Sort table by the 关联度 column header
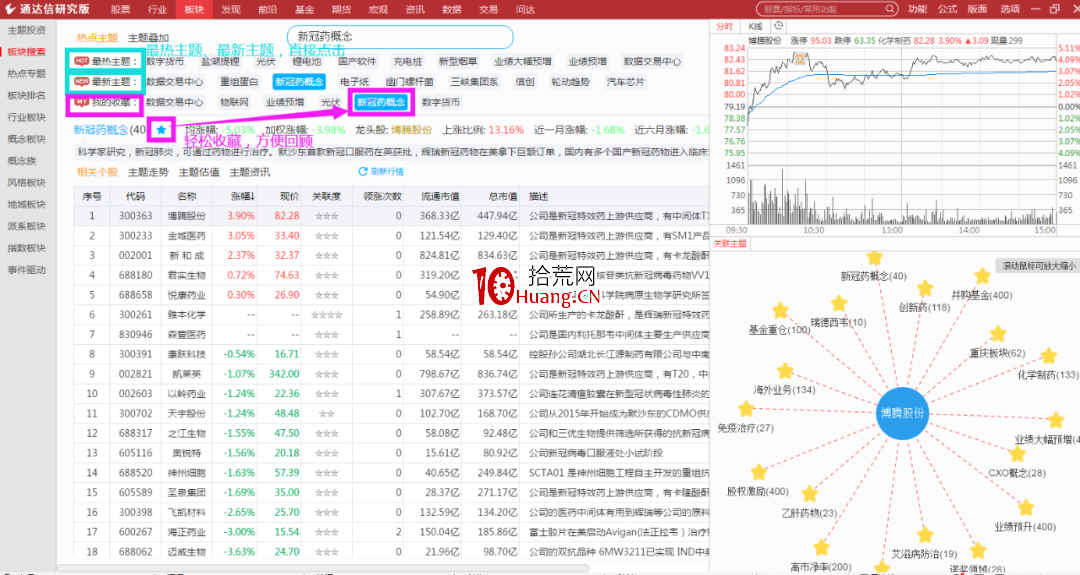Screen dimensions: 1080x575 point(326,196)
